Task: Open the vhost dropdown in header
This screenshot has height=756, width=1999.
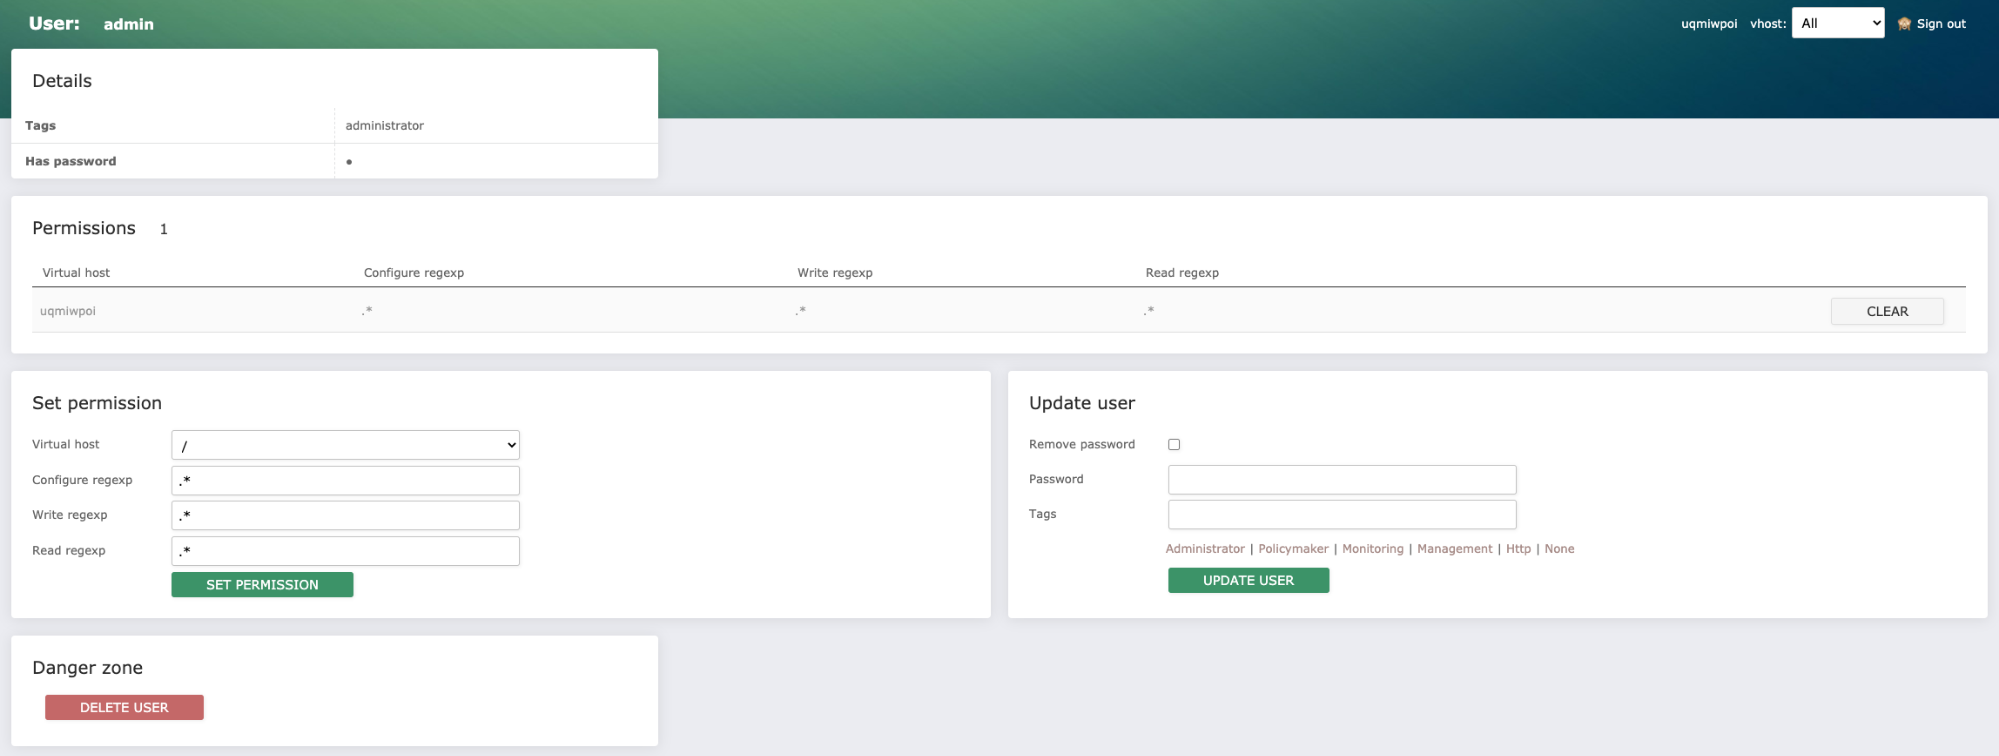Action: [1837, 24]
